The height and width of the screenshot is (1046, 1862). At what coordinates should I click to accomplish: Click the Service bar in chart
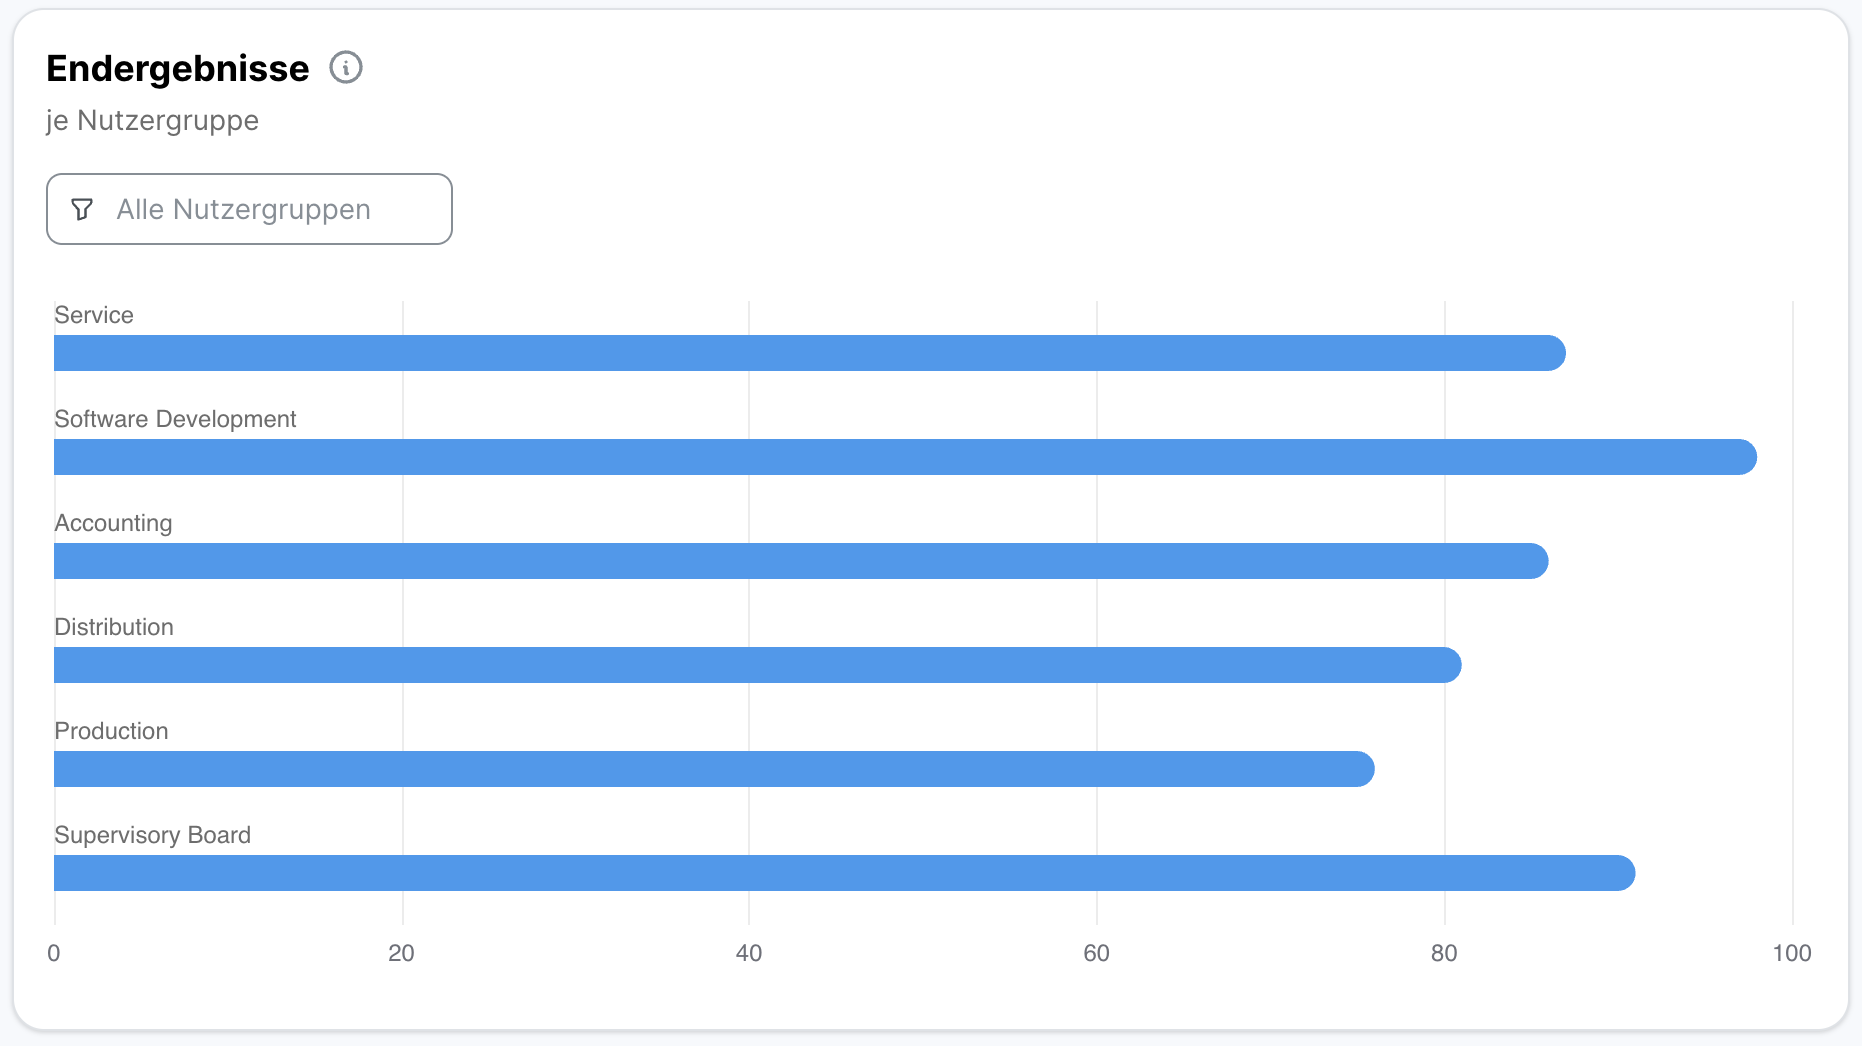[808, 353]
